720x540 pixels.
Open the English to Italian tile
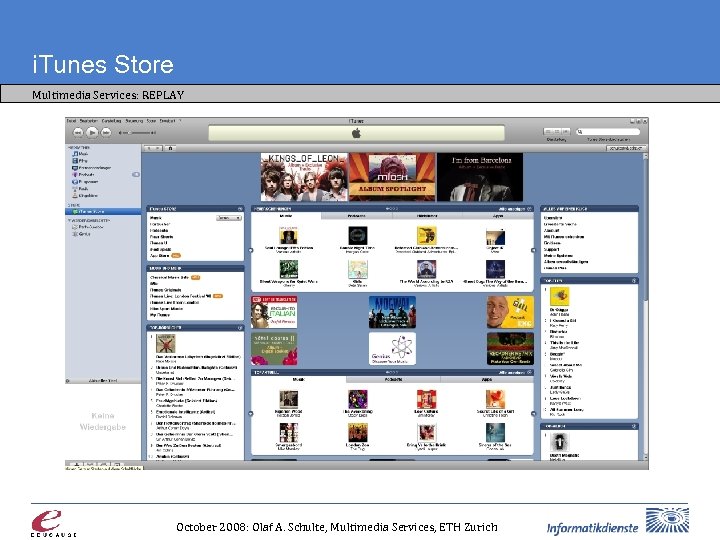274,312
